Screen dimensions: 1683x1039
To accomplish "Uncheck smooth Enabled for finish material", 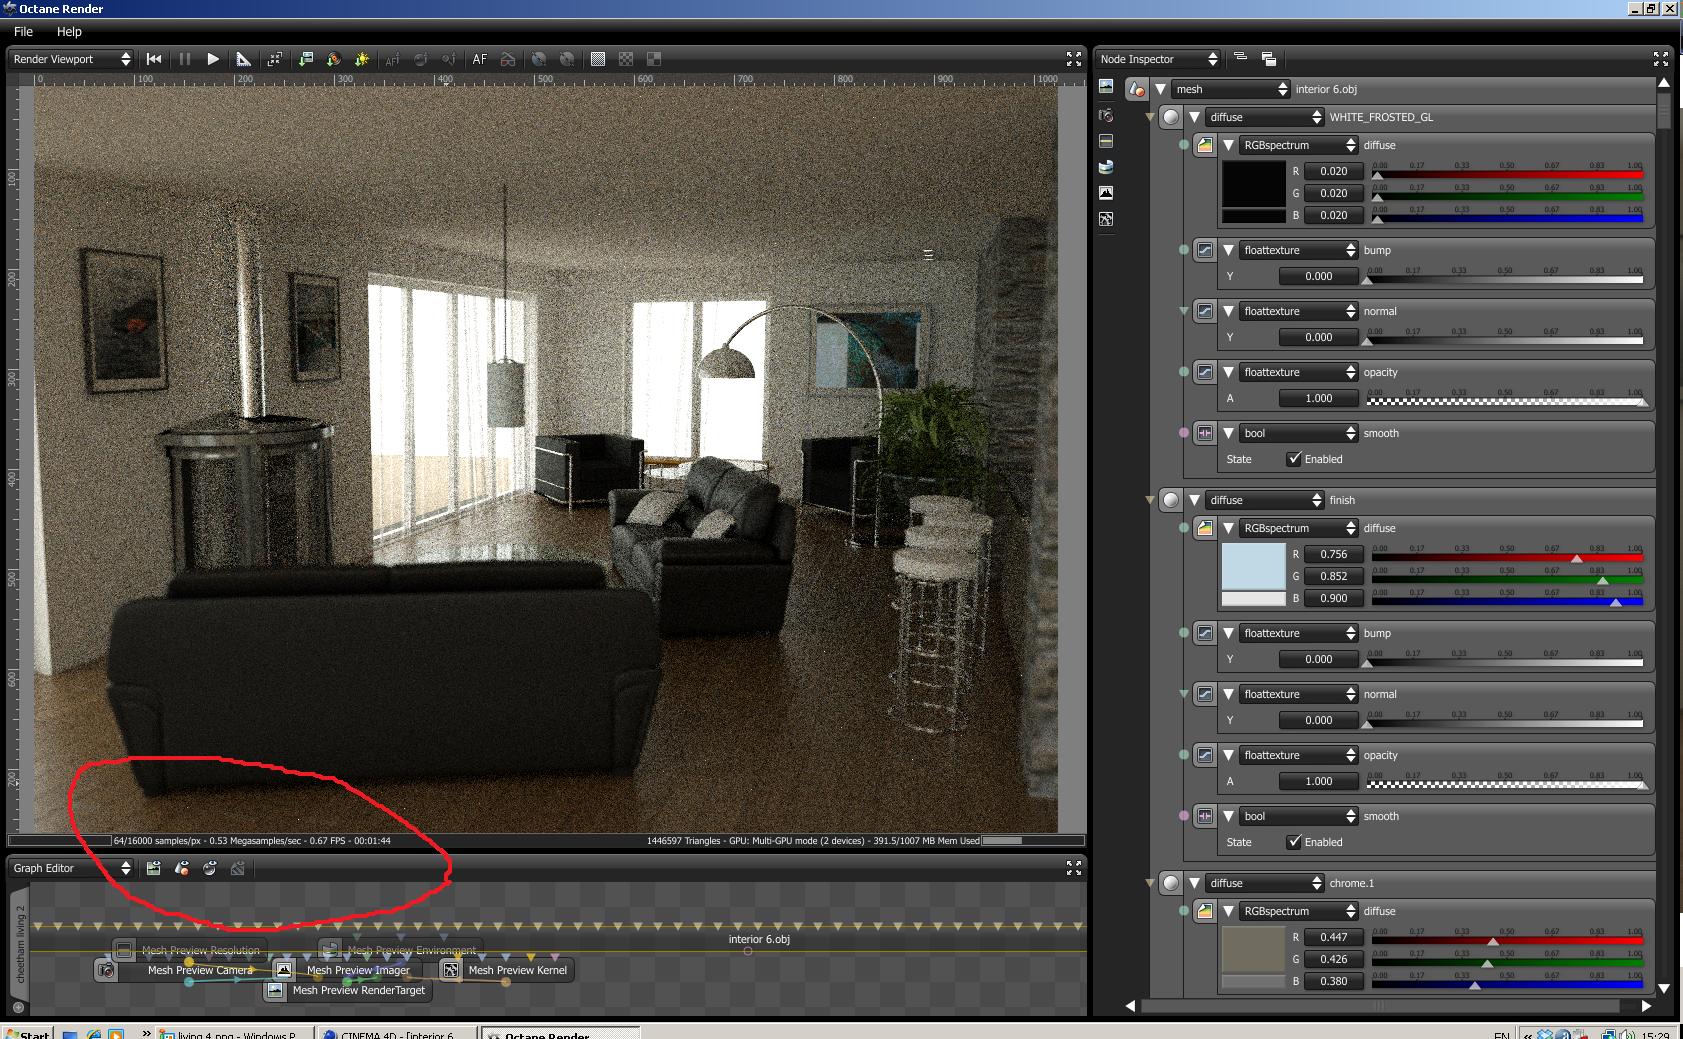I will (1294, 842).
